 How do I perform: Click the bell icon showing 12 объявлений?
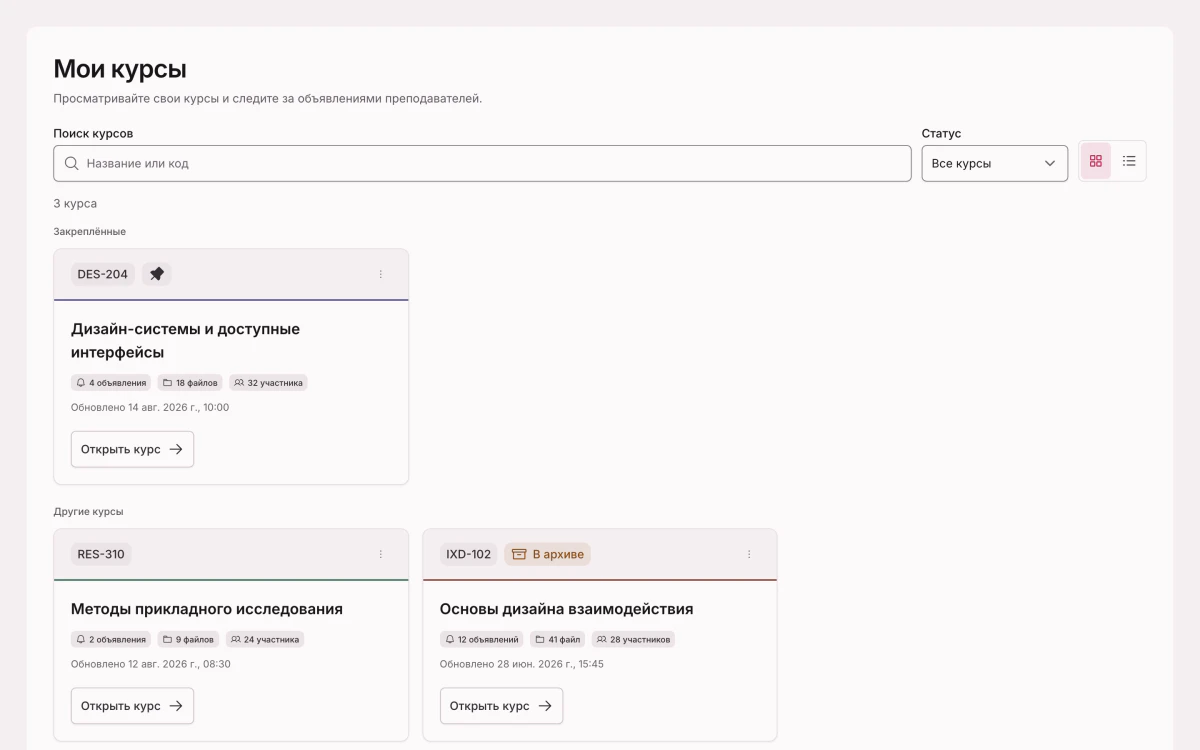pos(450,639)
